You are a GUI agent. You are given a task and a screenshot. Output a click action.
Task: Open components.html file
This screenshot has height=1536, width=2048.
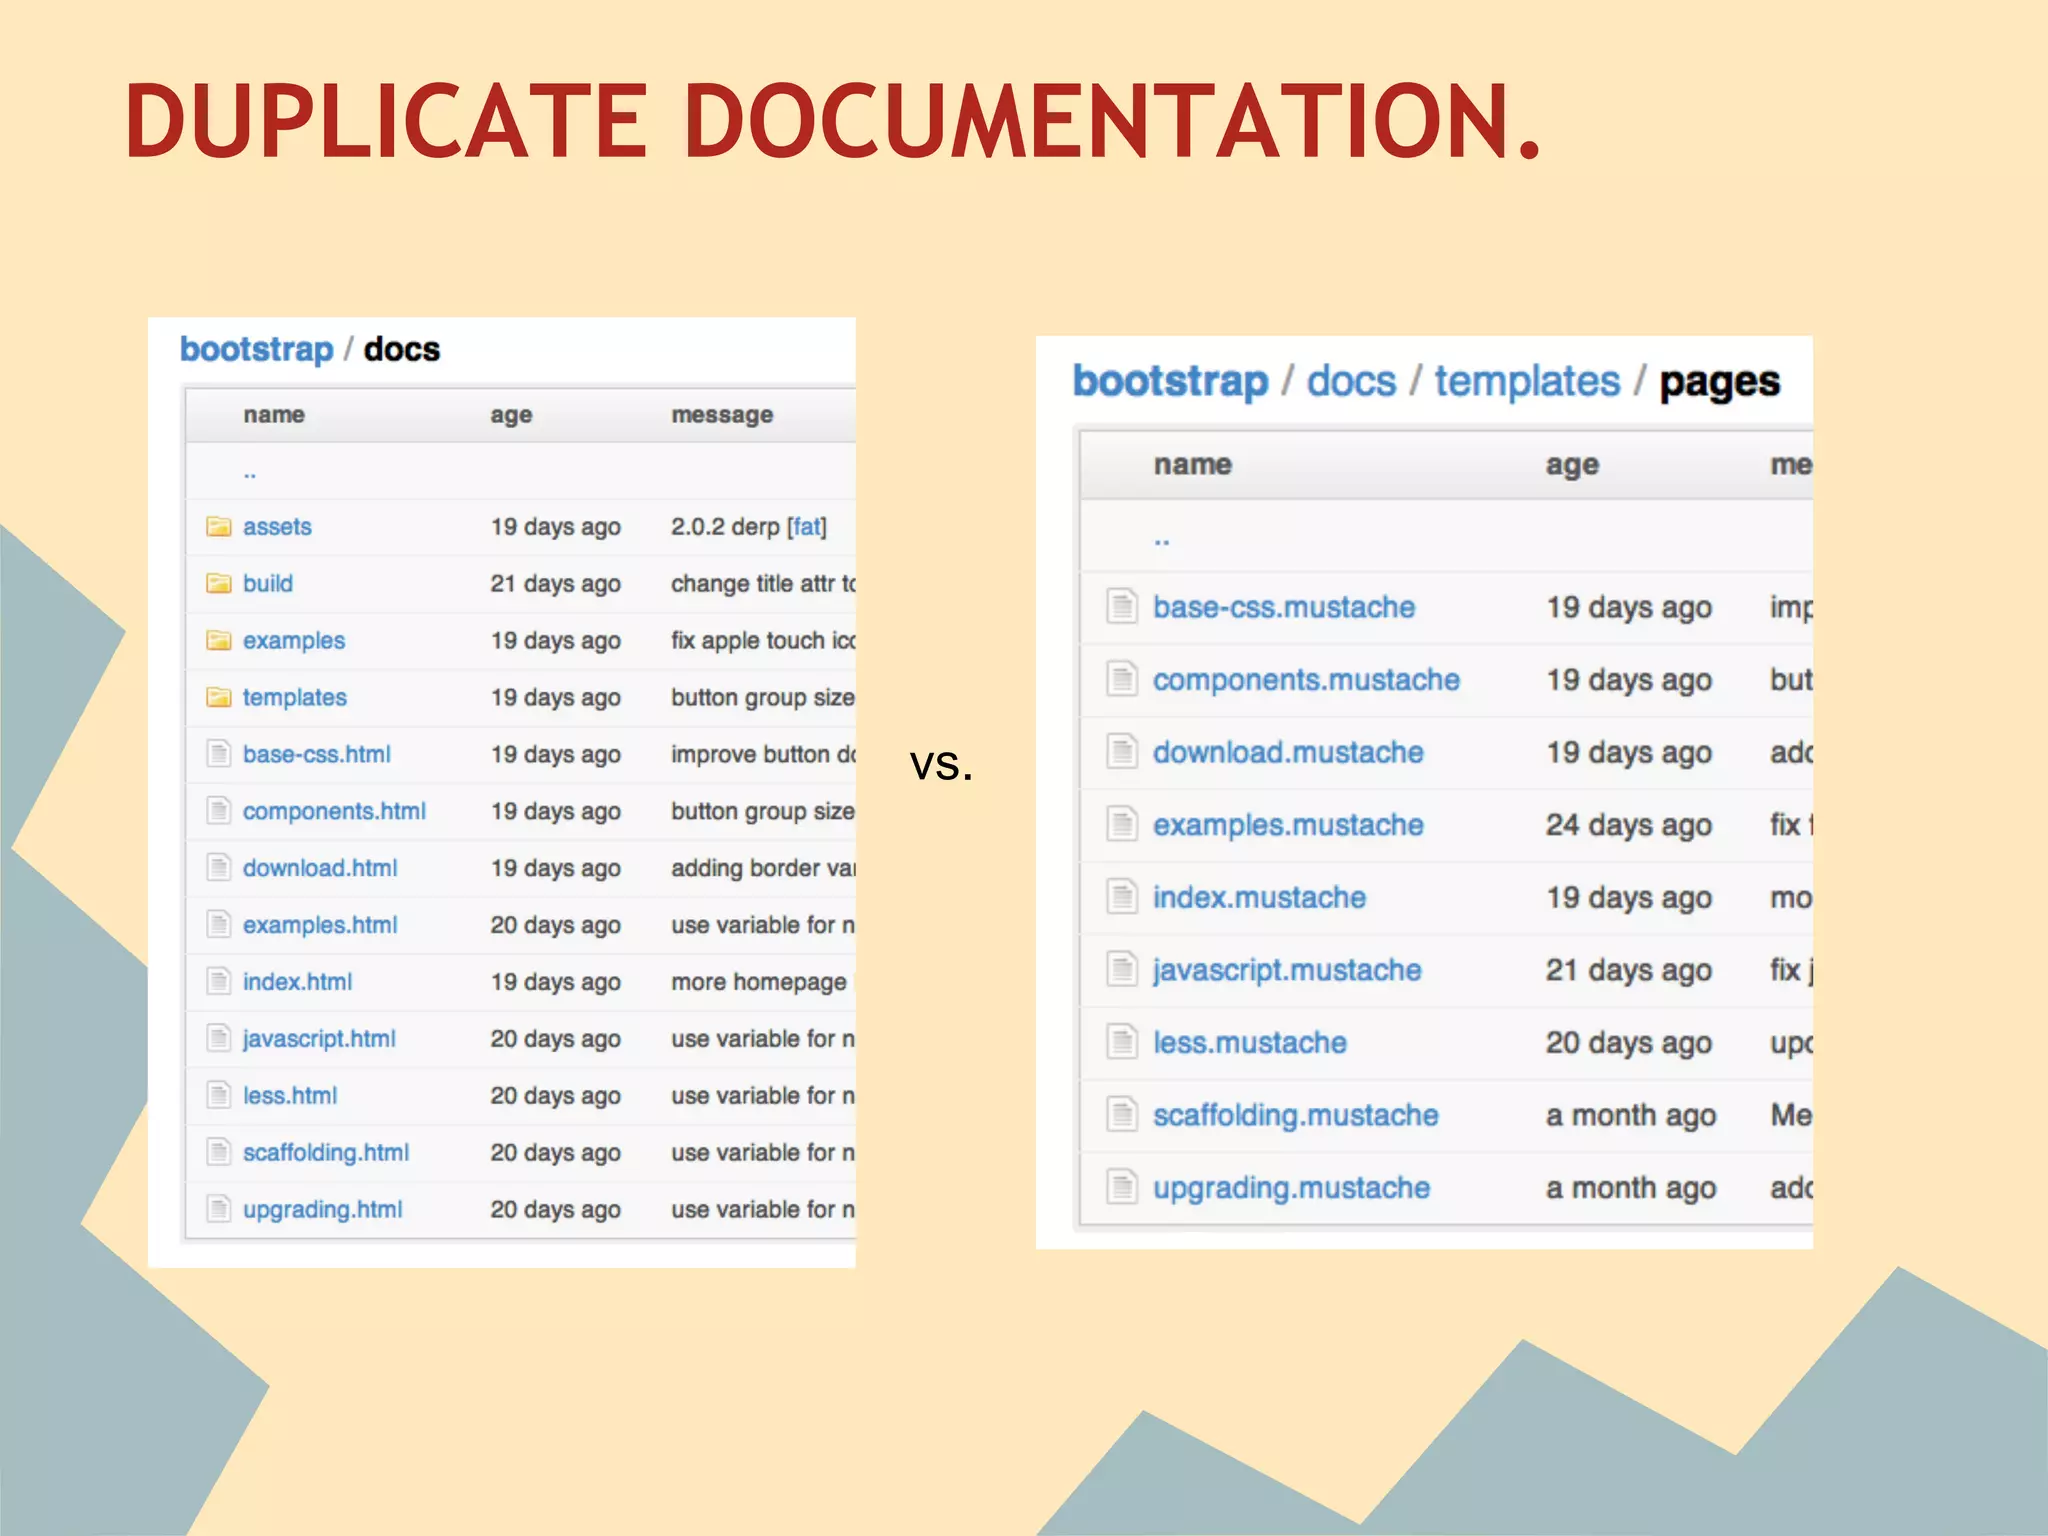click(334, 811)
